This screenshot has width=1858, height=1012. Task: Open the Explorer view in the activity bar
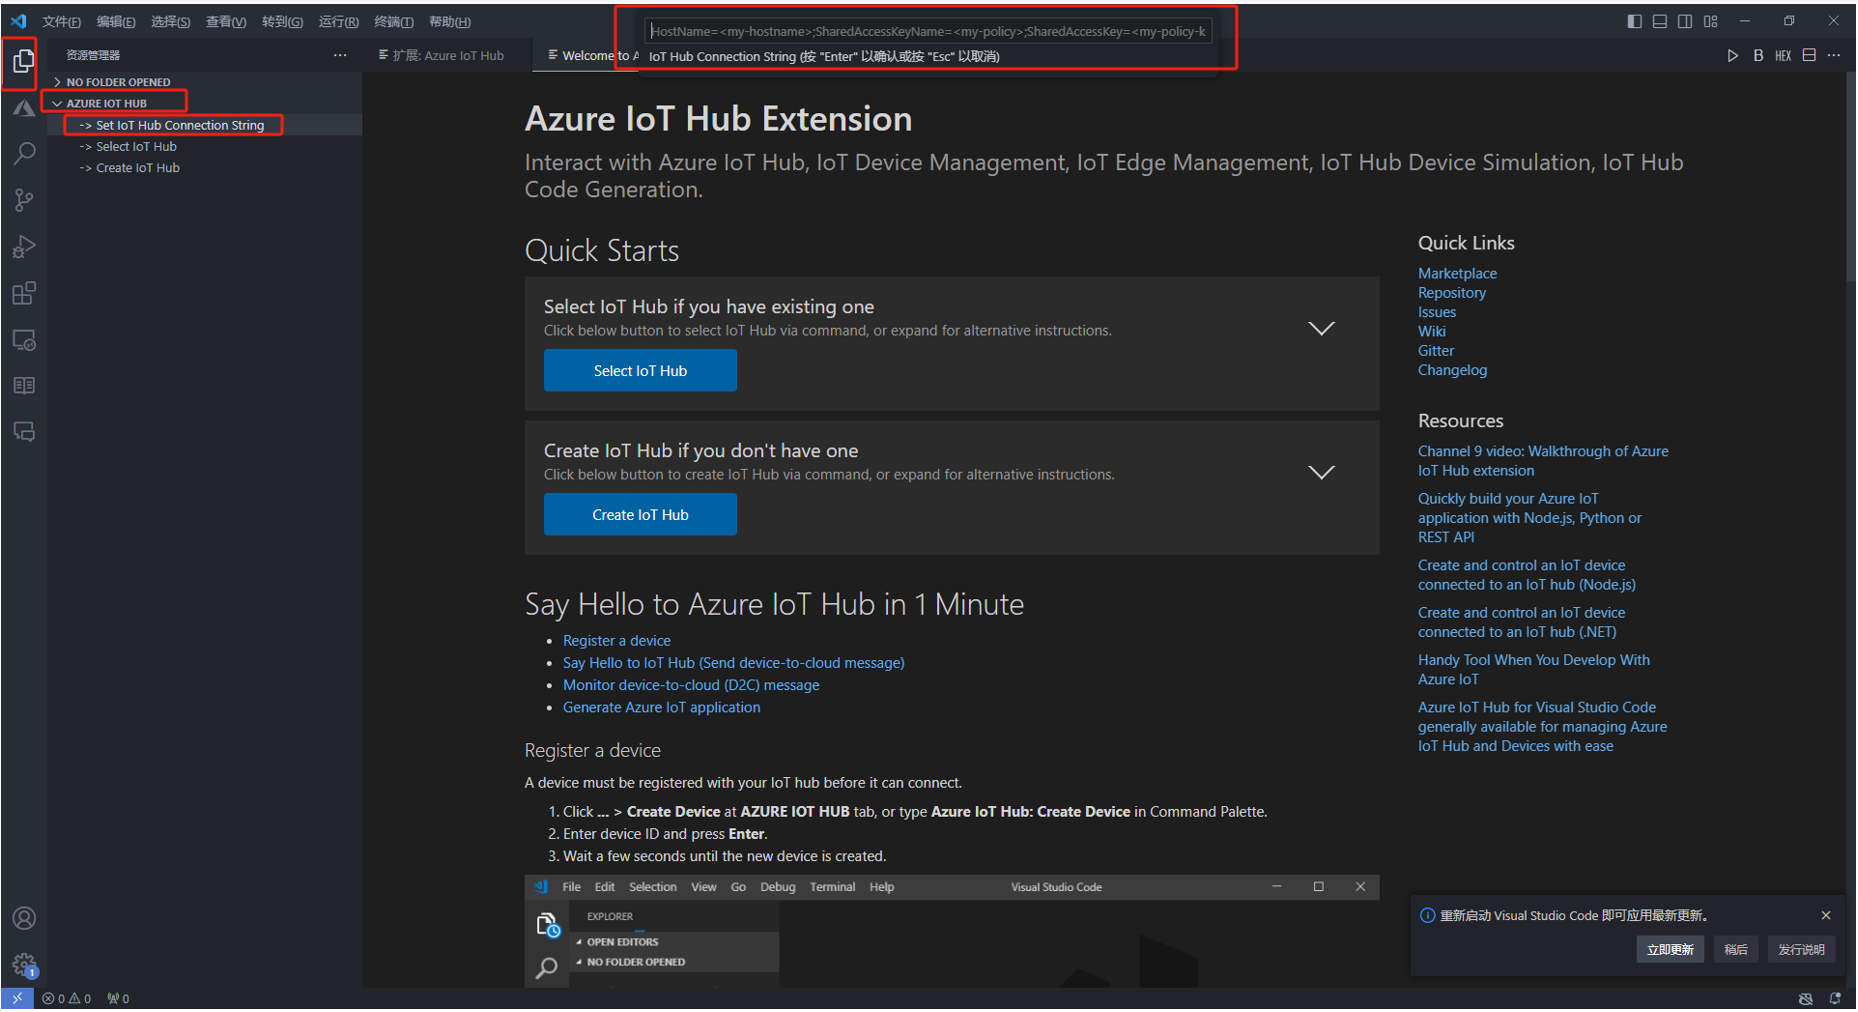[24, 62]
